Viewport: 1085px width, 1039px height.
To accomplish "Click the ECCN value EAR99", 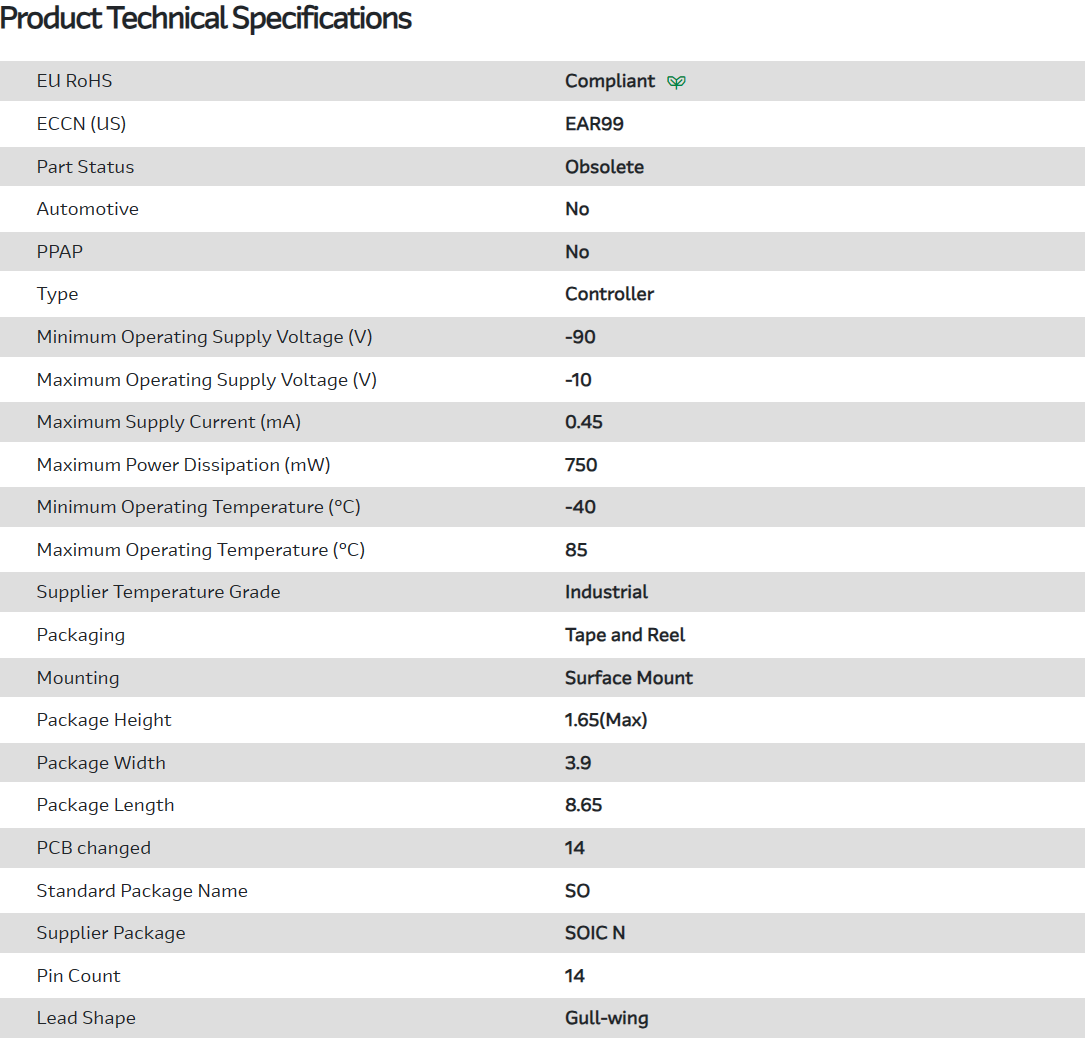I will click(594, 124).
